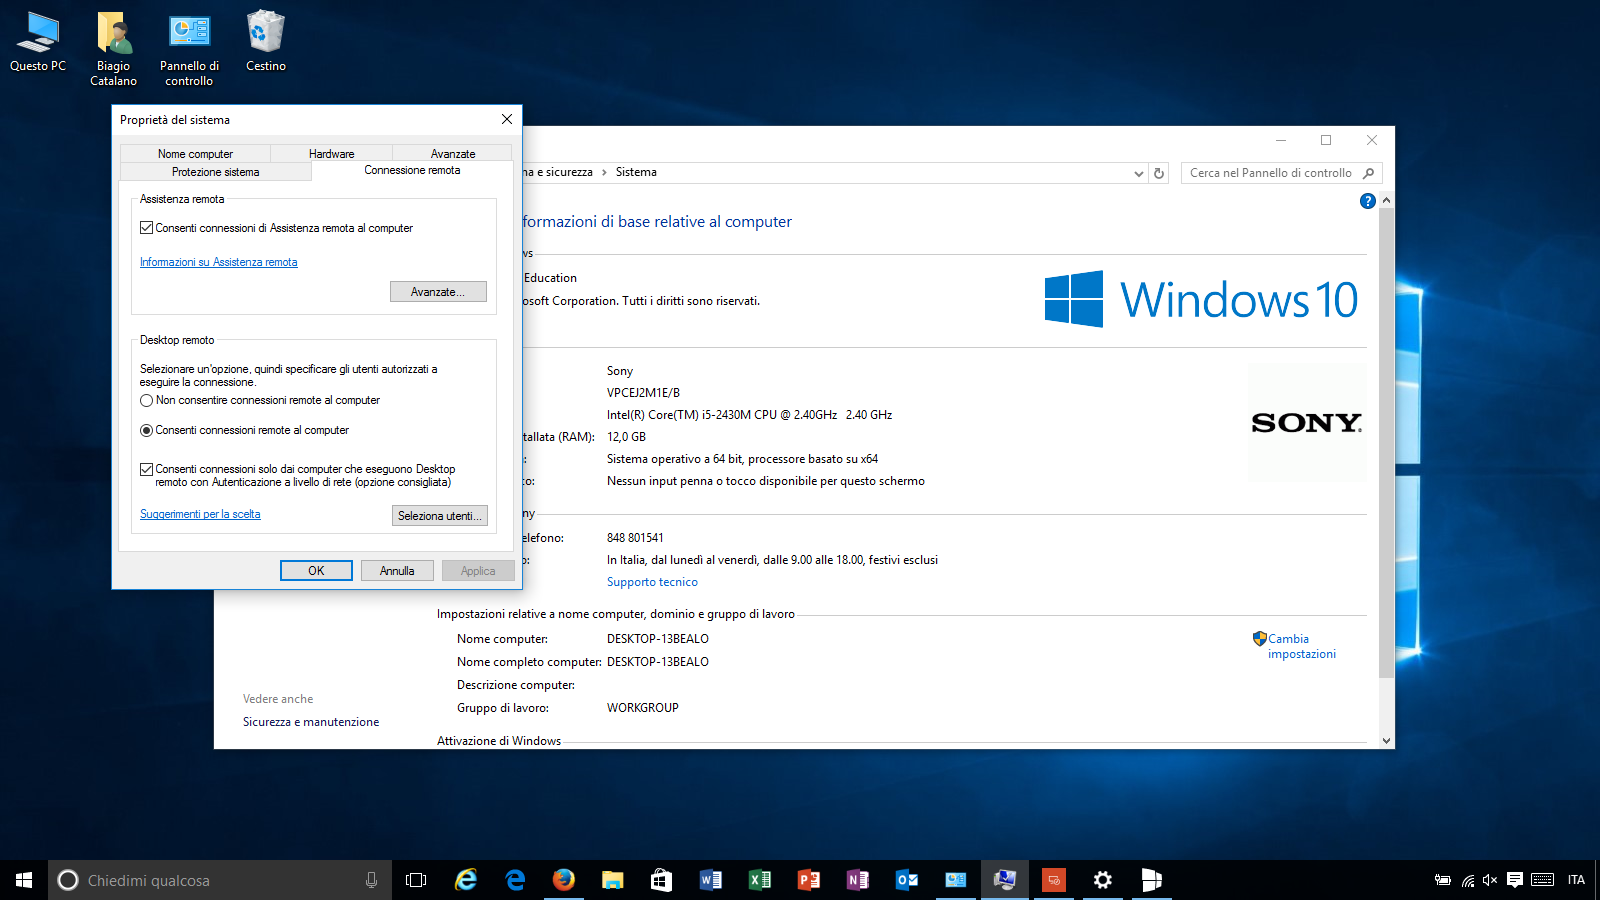Open the Questo PC desktop icon

pos(38,42)
